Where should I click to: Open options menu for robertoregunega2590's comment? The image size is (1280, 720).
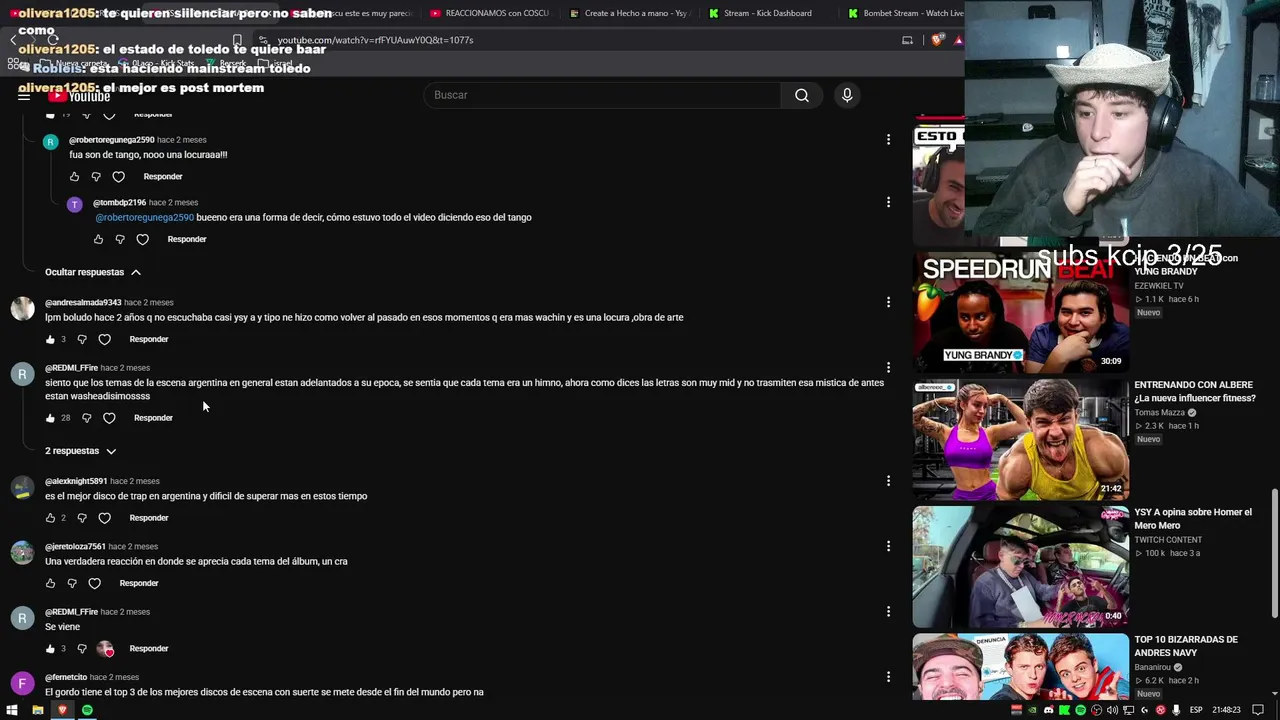[x=888, y=140]
